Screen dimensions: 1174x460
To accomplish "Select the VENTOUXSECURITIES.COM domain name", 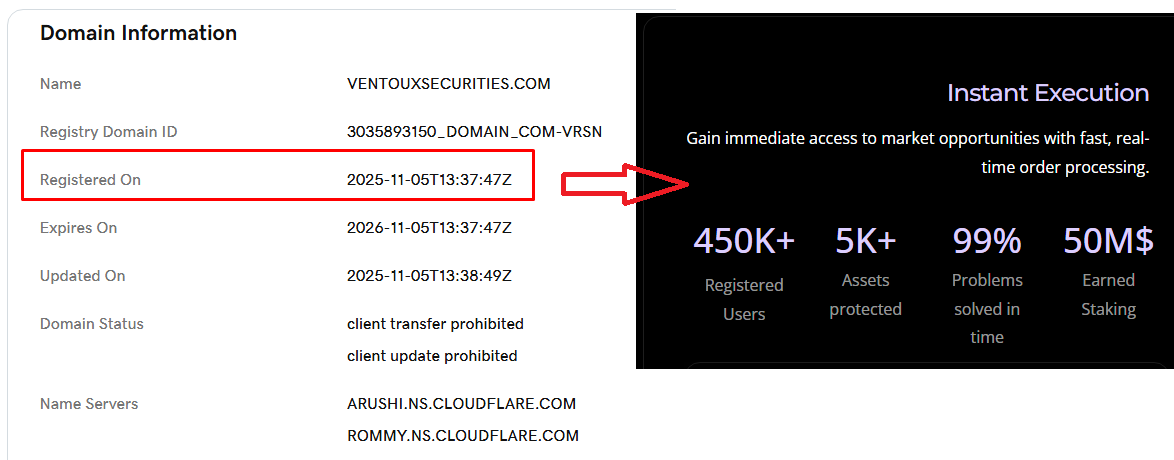I will pyautogui.click(x=448, y=84).
